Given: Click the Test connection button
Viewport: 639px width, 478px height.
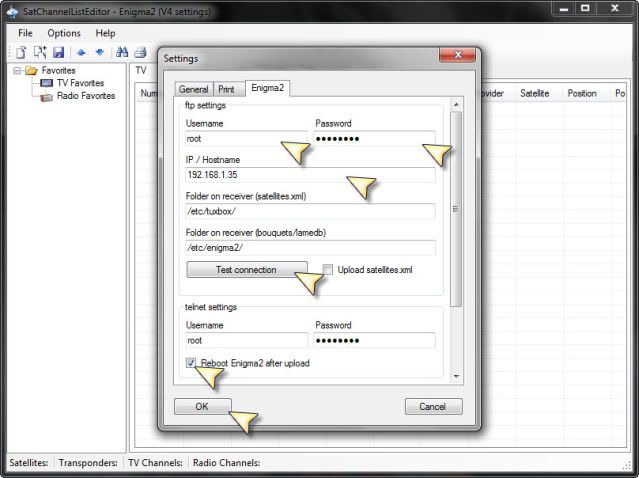Looking at the screenshot, I should pos(247,269).
